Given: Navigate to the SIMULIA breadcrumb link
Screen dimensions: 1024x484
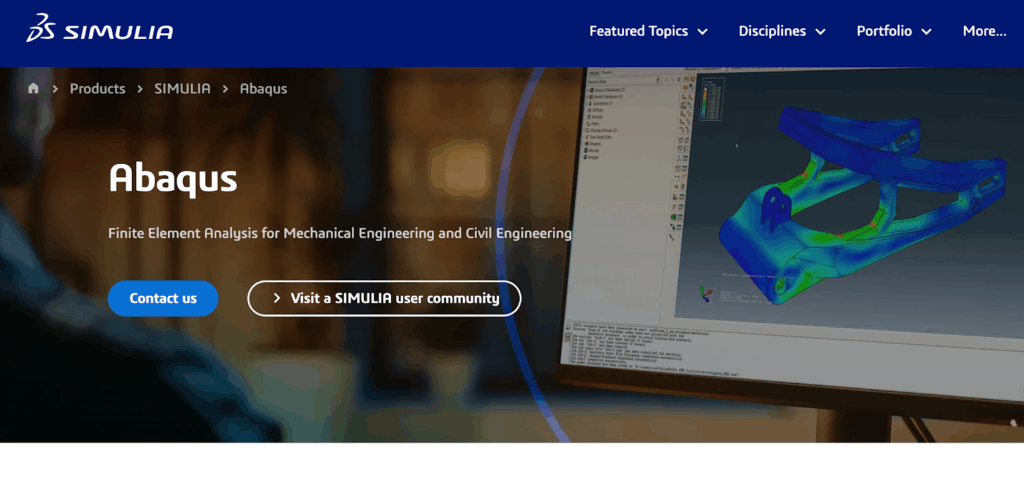Looking at the screenshot, I should coord(182,89).
